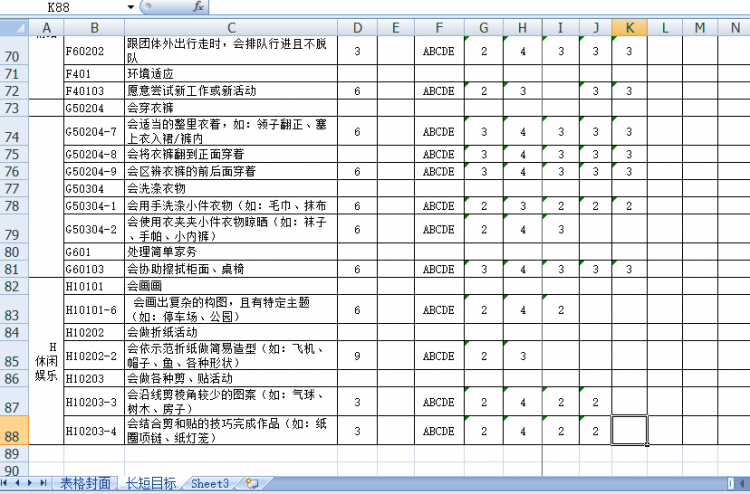Viewport: 750px width, 494px height.
Task: Select column C header
Action: point(230,26)
